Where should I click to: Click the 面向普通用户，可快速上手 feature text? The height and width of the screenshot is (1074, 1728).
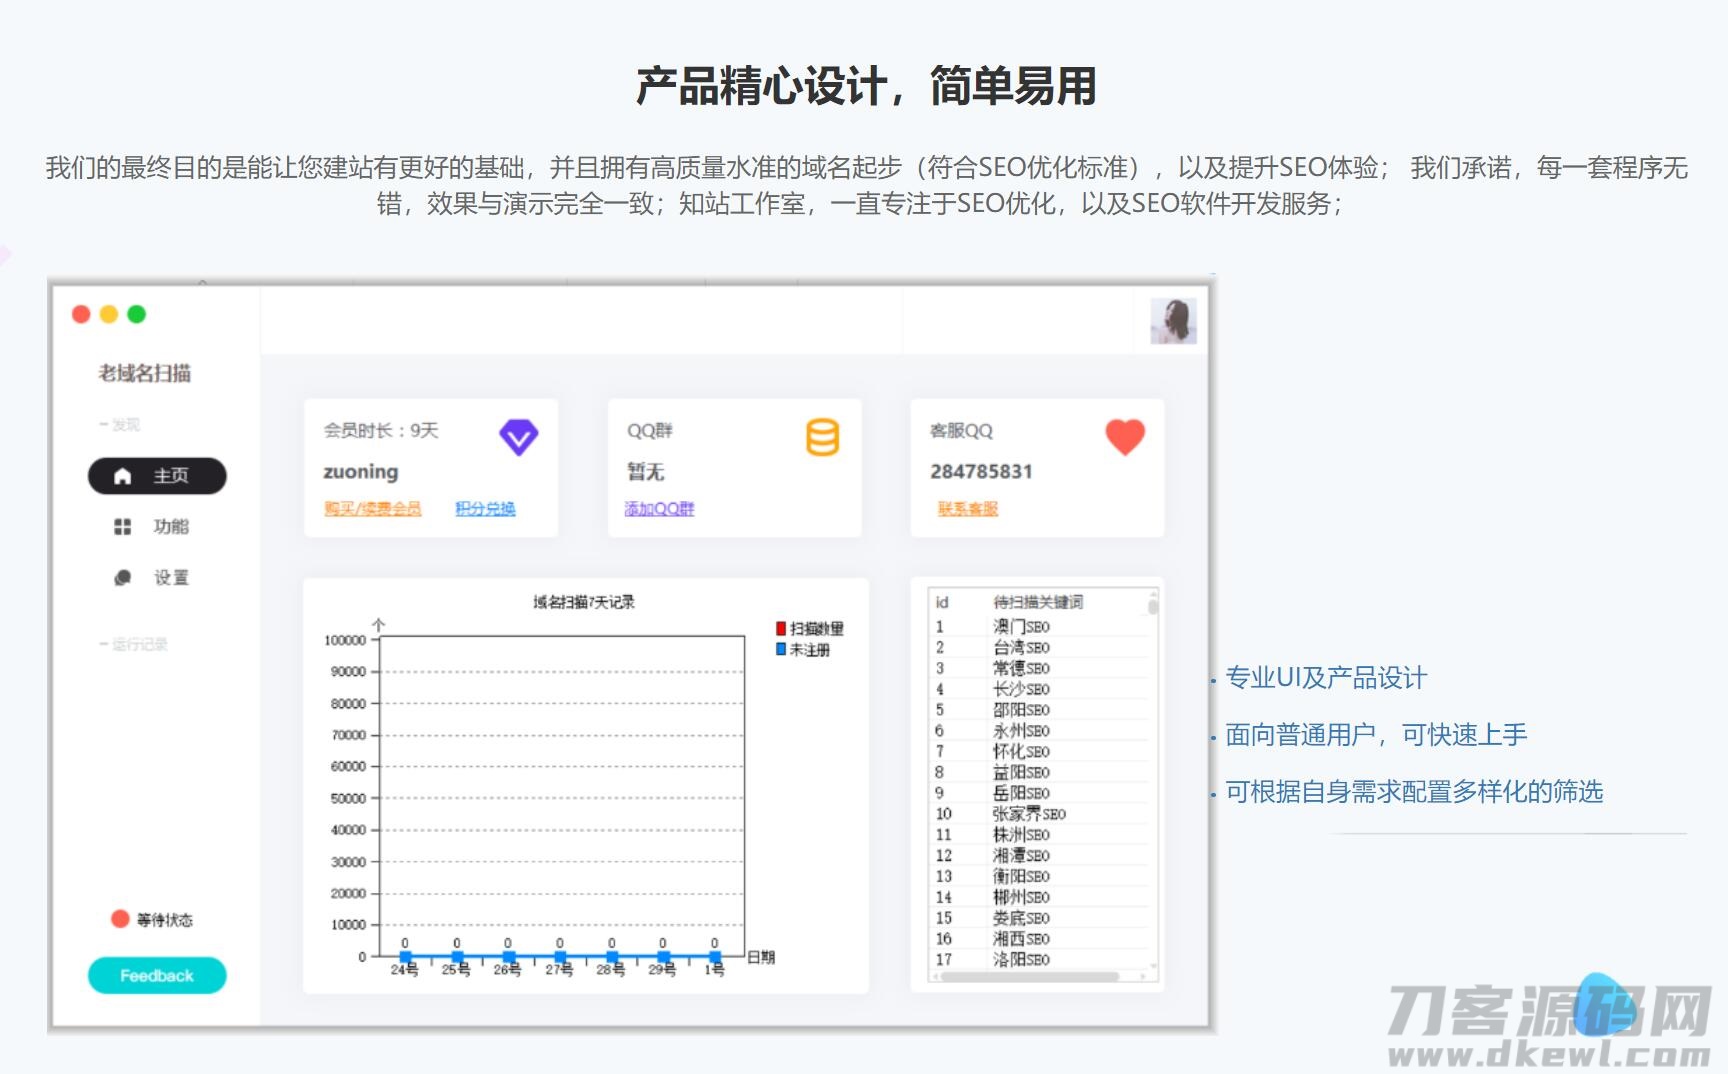[x=1376, y=735]
